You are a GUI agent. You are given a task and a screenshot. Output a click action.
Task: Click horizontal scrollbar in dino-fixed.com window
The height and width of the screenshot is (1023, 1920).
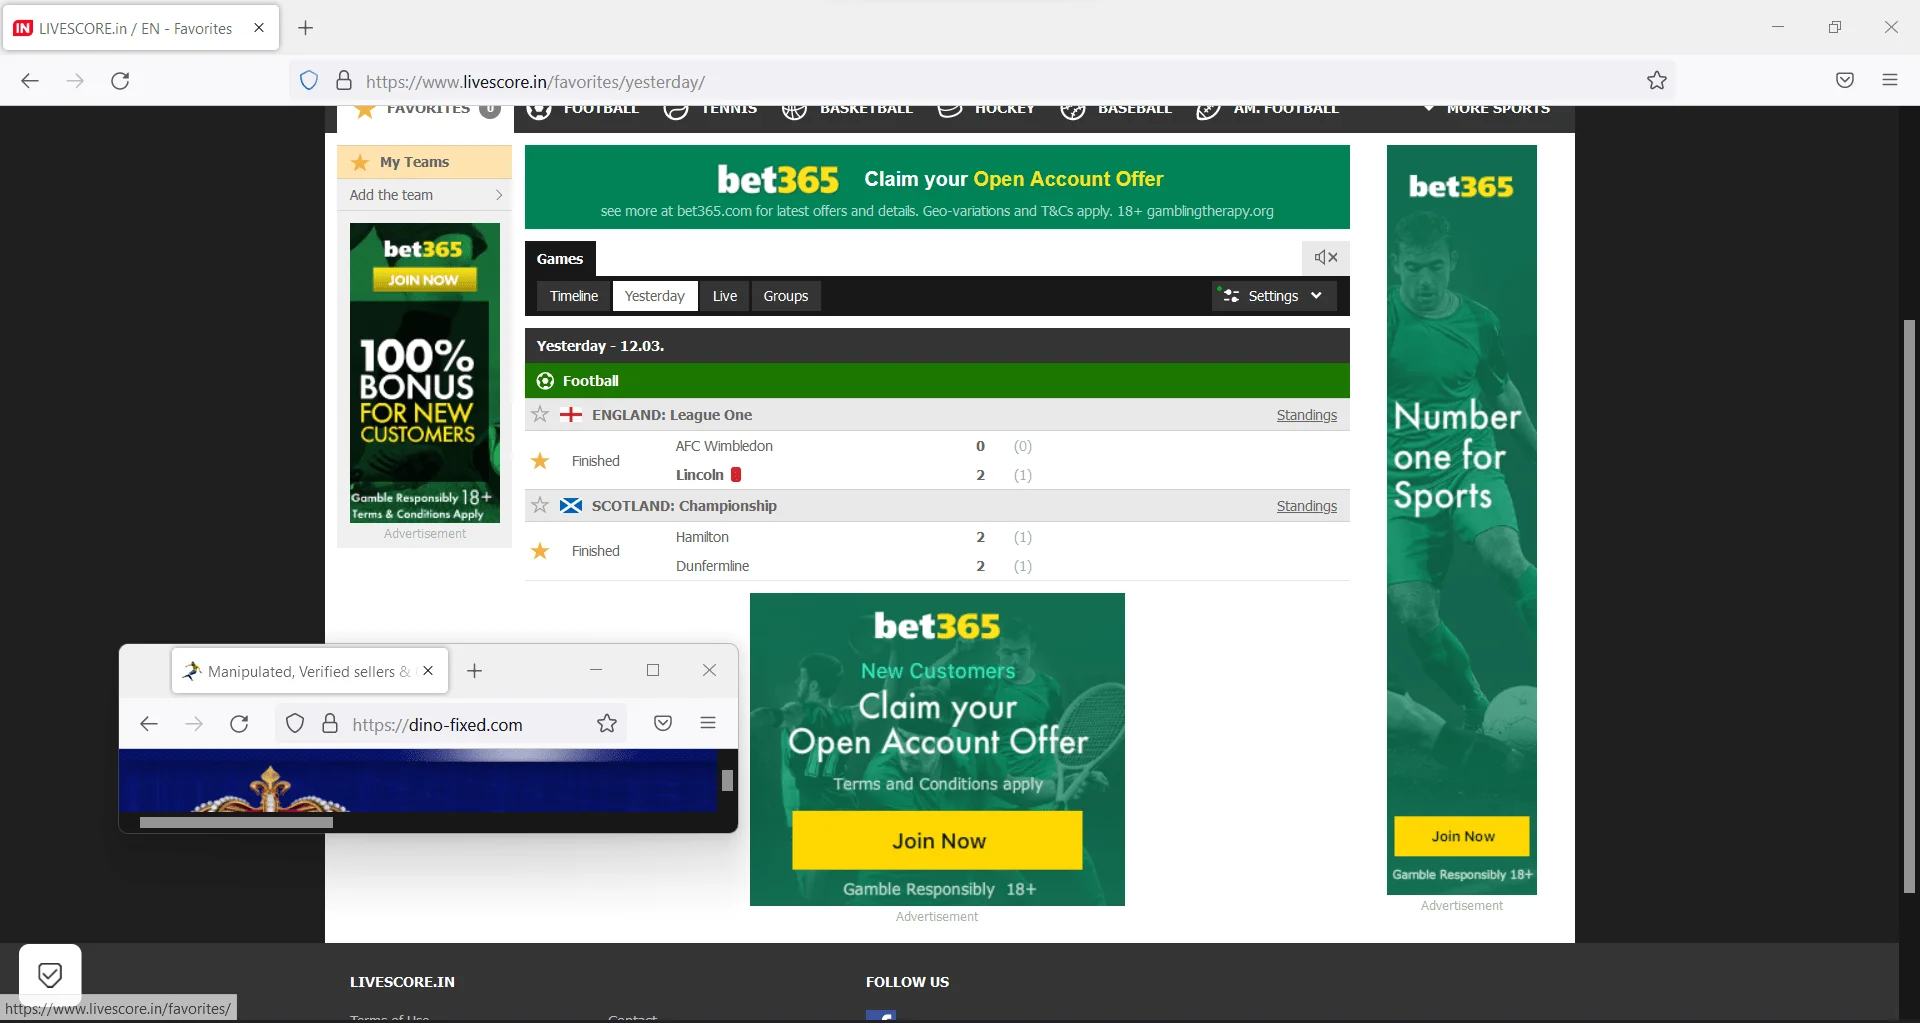click(x=236, y=823)
